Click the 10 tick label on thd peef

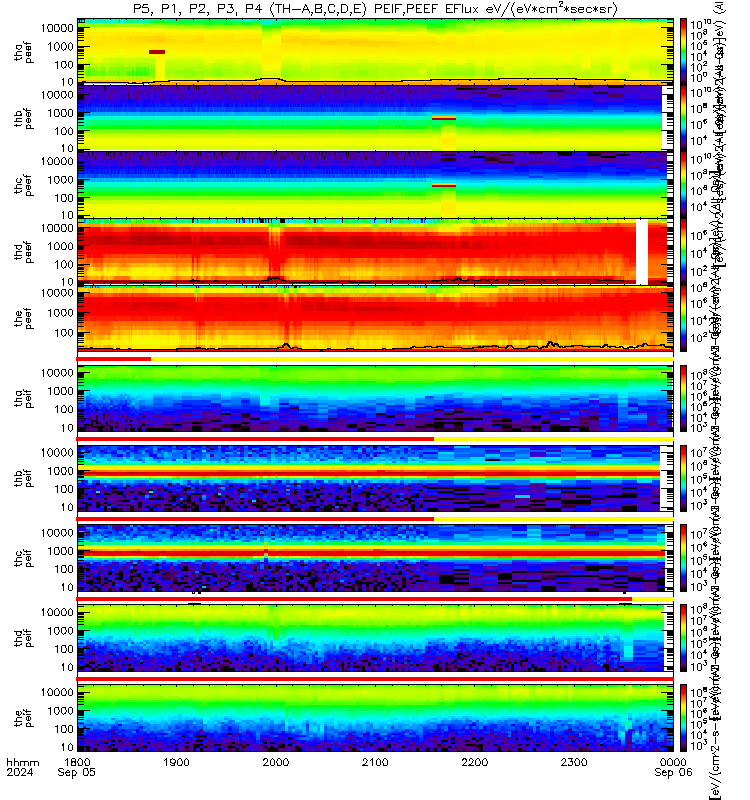click(67, 282)
